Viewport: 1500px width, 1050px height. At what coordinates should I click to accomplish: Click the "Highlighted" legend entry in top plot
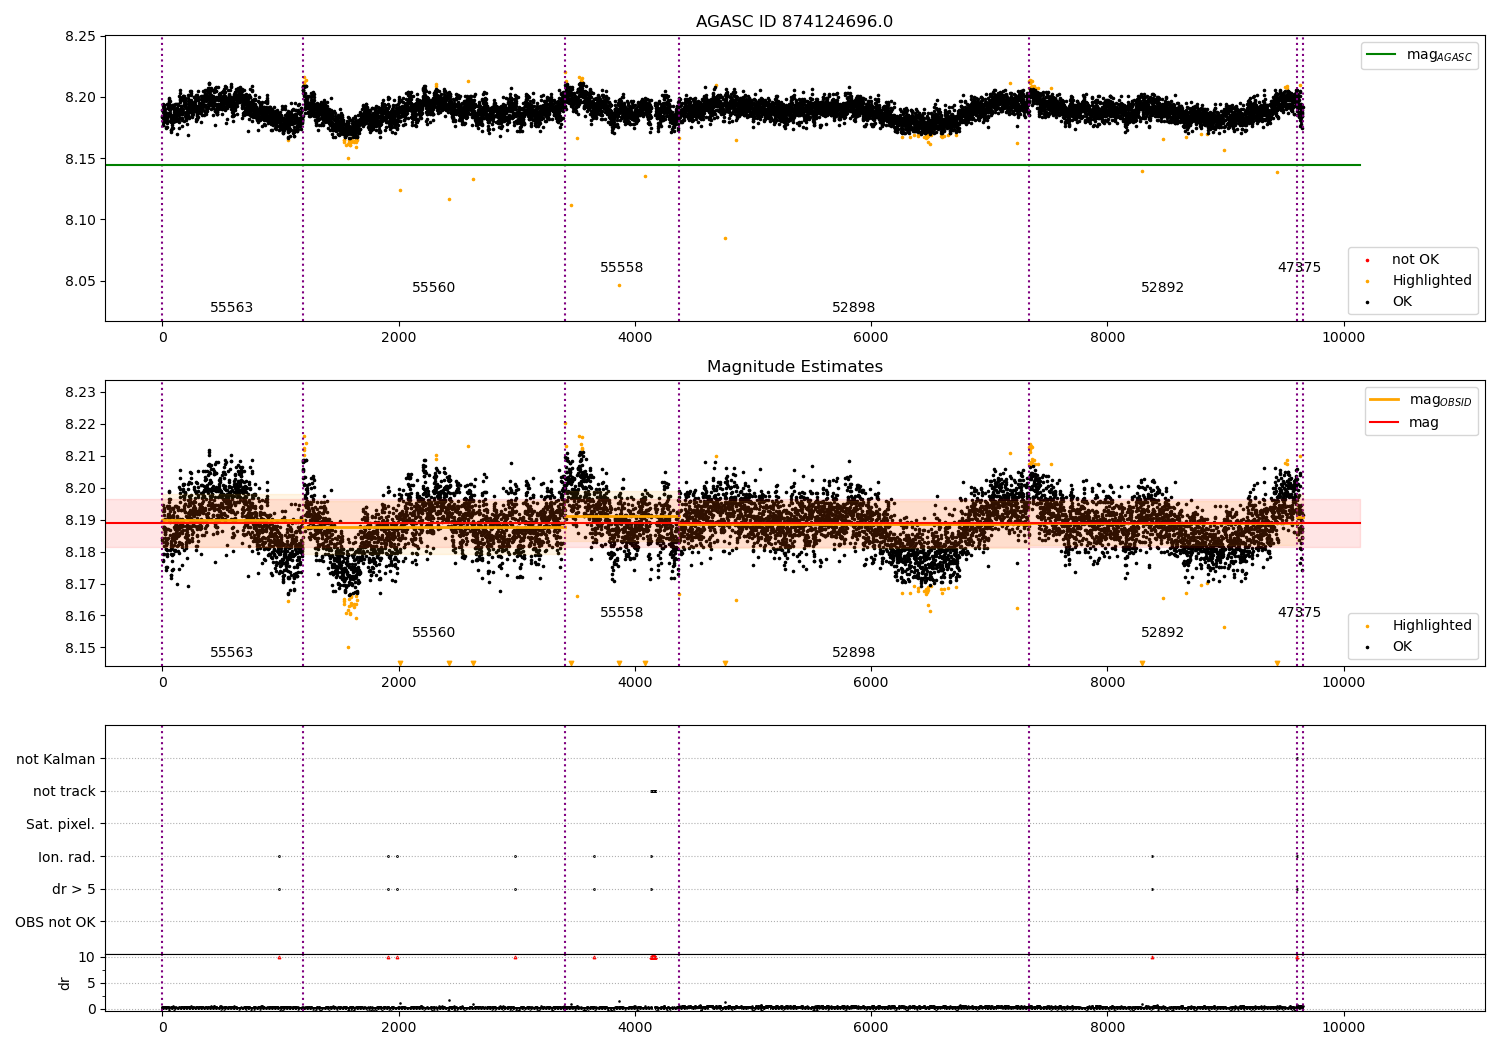coord(1431,281)
